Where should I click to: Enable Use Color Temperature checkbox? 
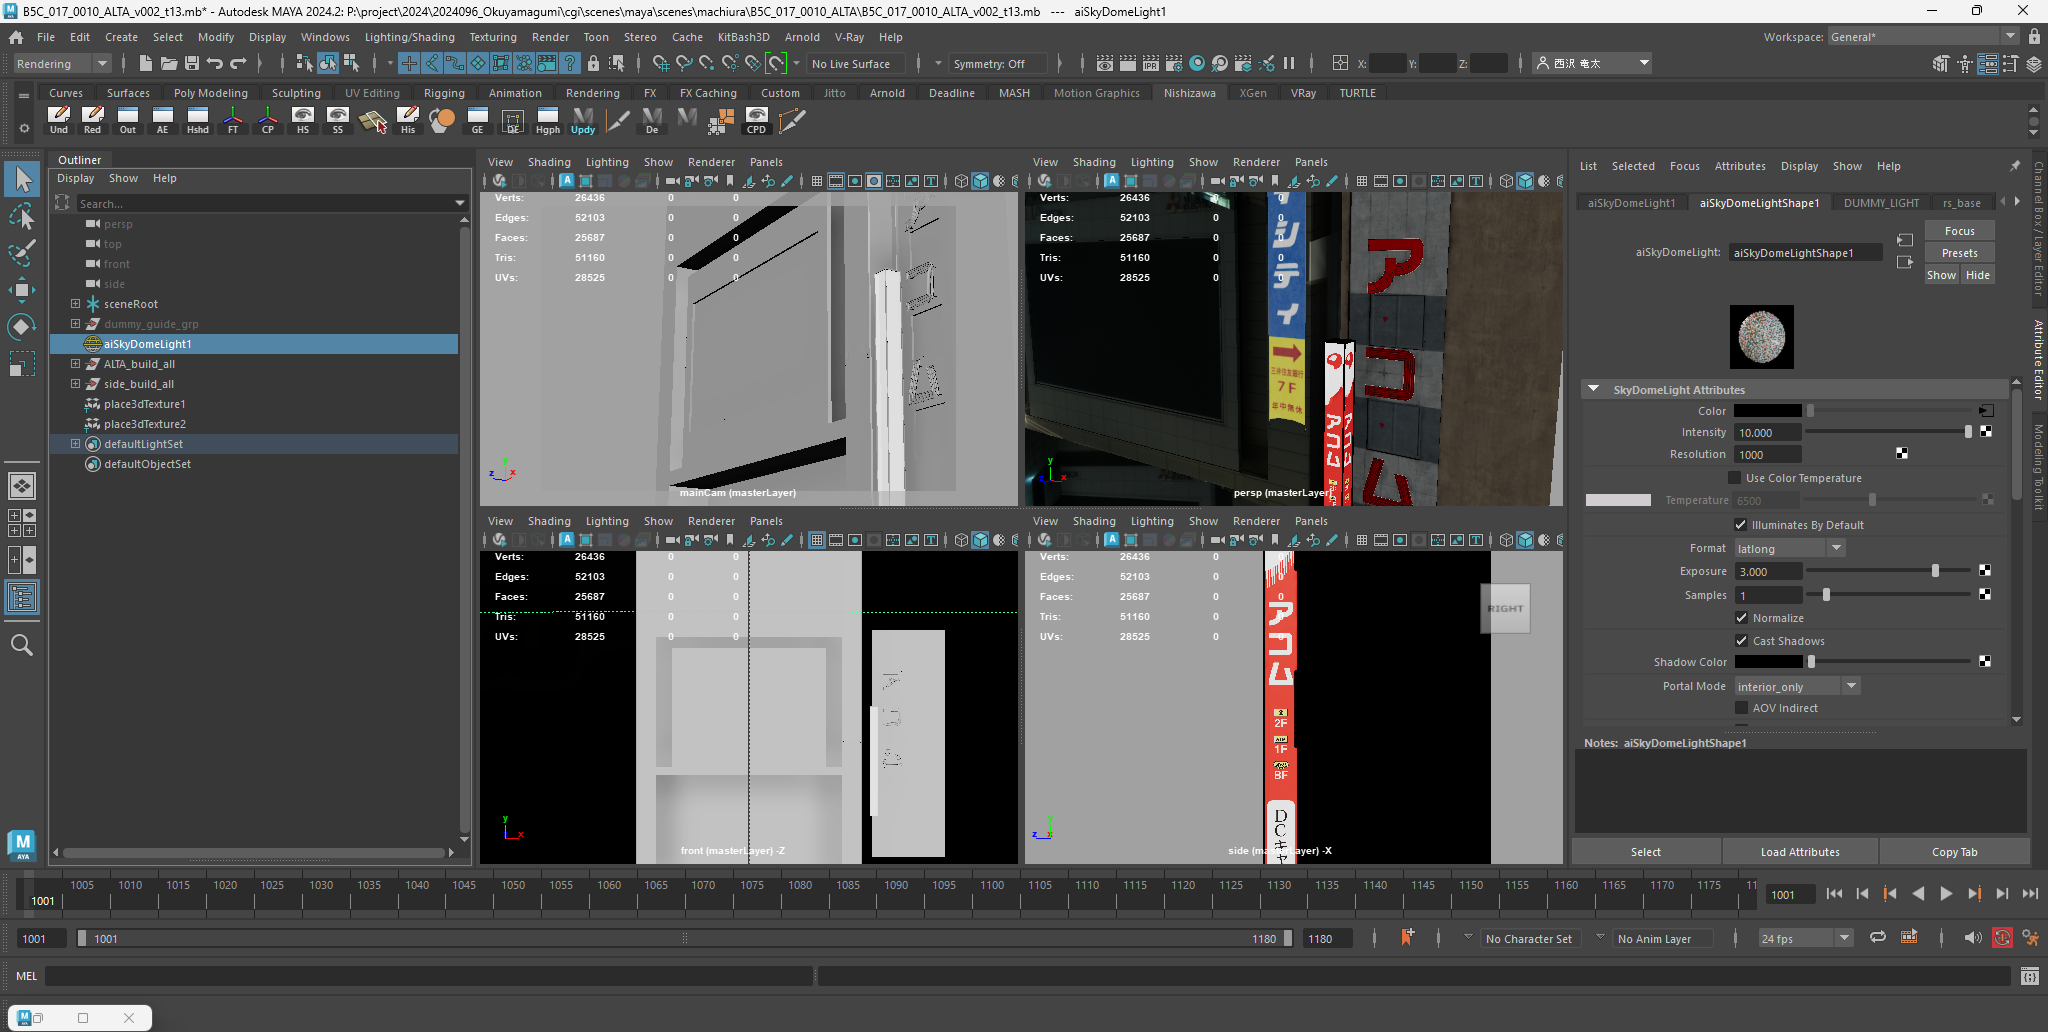point(1735,478)
